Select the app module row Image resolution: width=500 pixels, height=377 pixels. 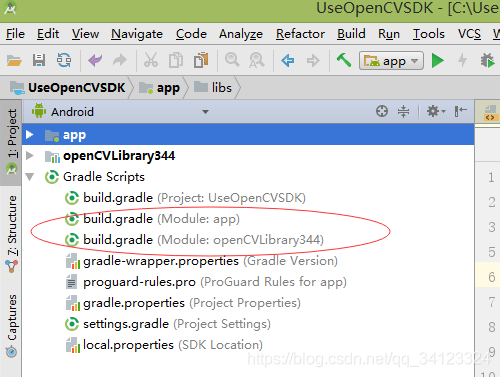(x=248, y=134)
